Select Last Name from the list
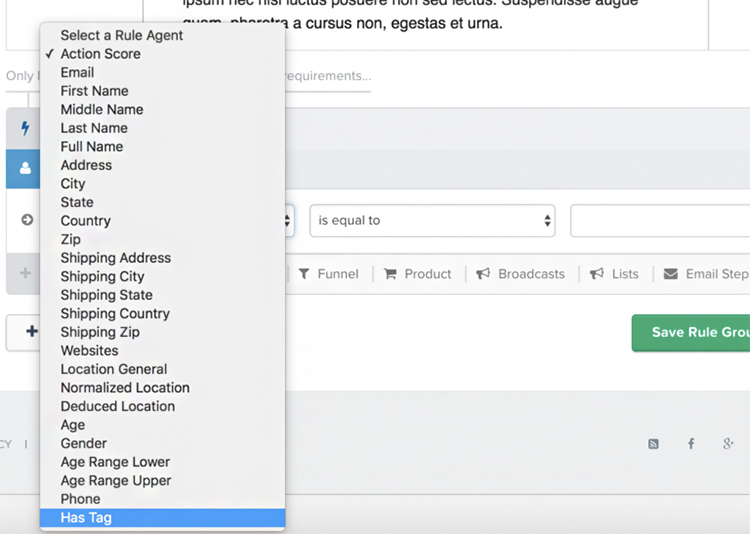This screenshot has height=534, width=750. (x=163, y=128)
